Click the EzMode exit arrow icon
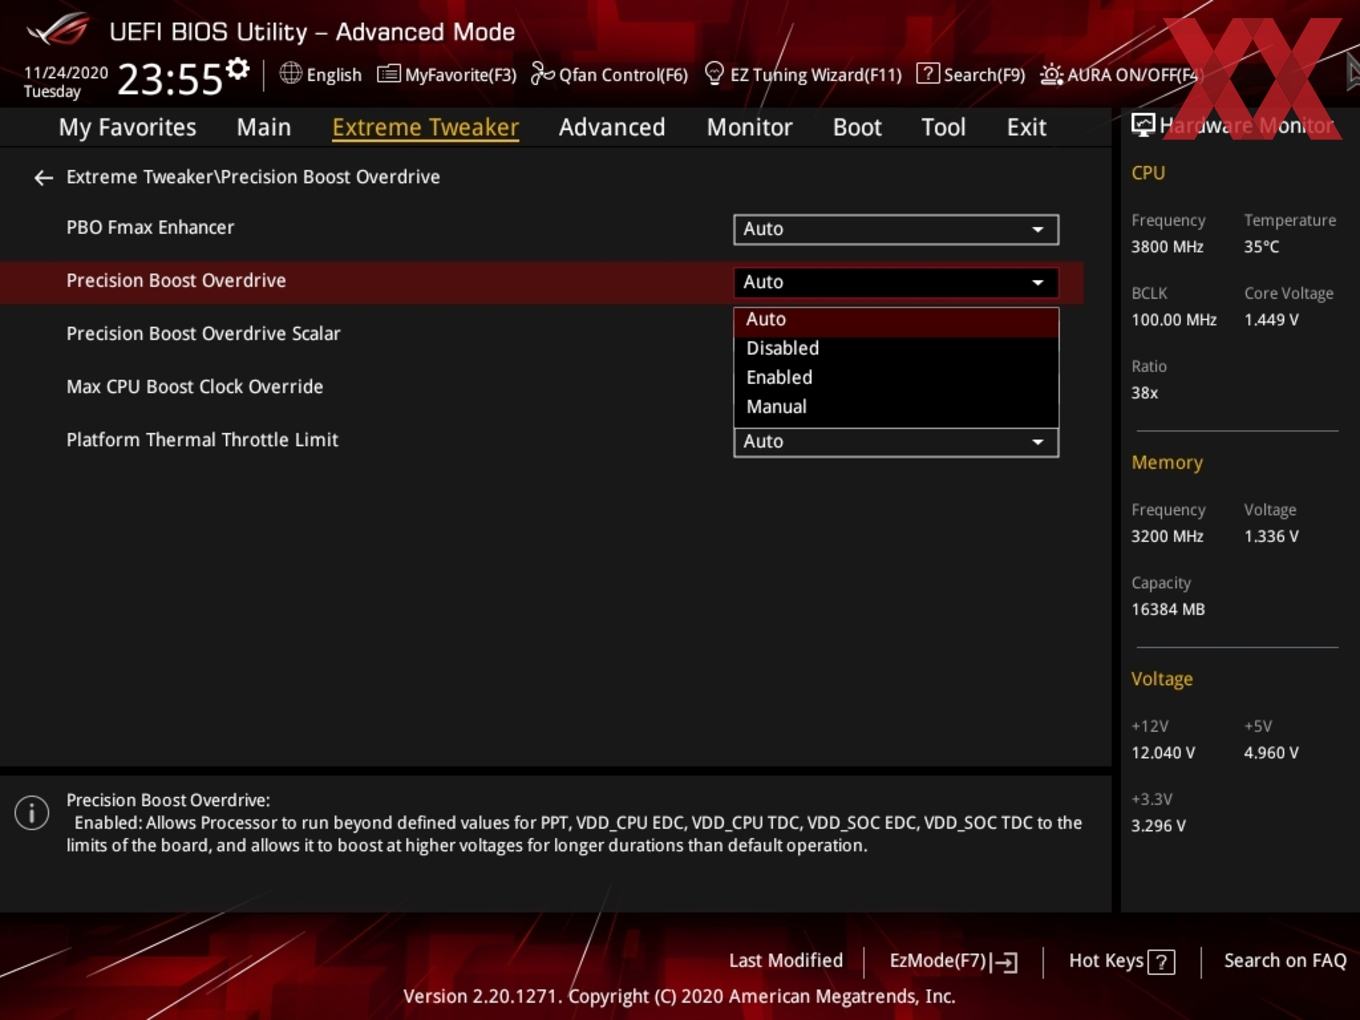This screenshot has height=1020, width=1360. (1005, 962)
